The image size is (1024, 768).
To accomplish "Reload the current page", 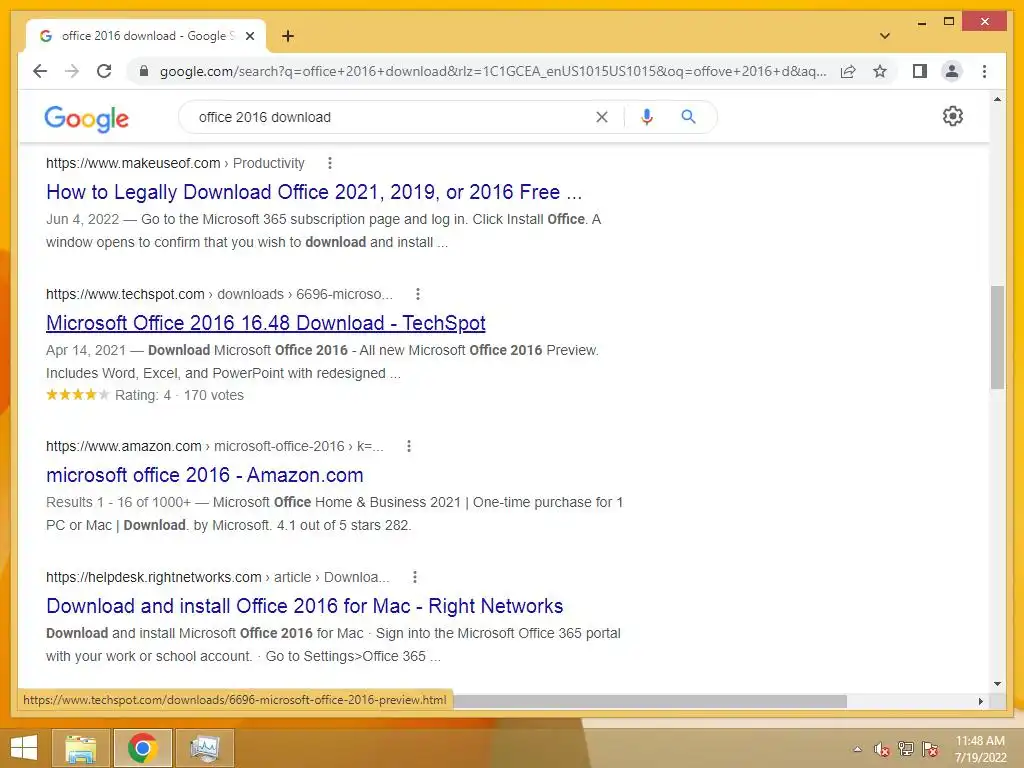I will (x=104, y=71).
